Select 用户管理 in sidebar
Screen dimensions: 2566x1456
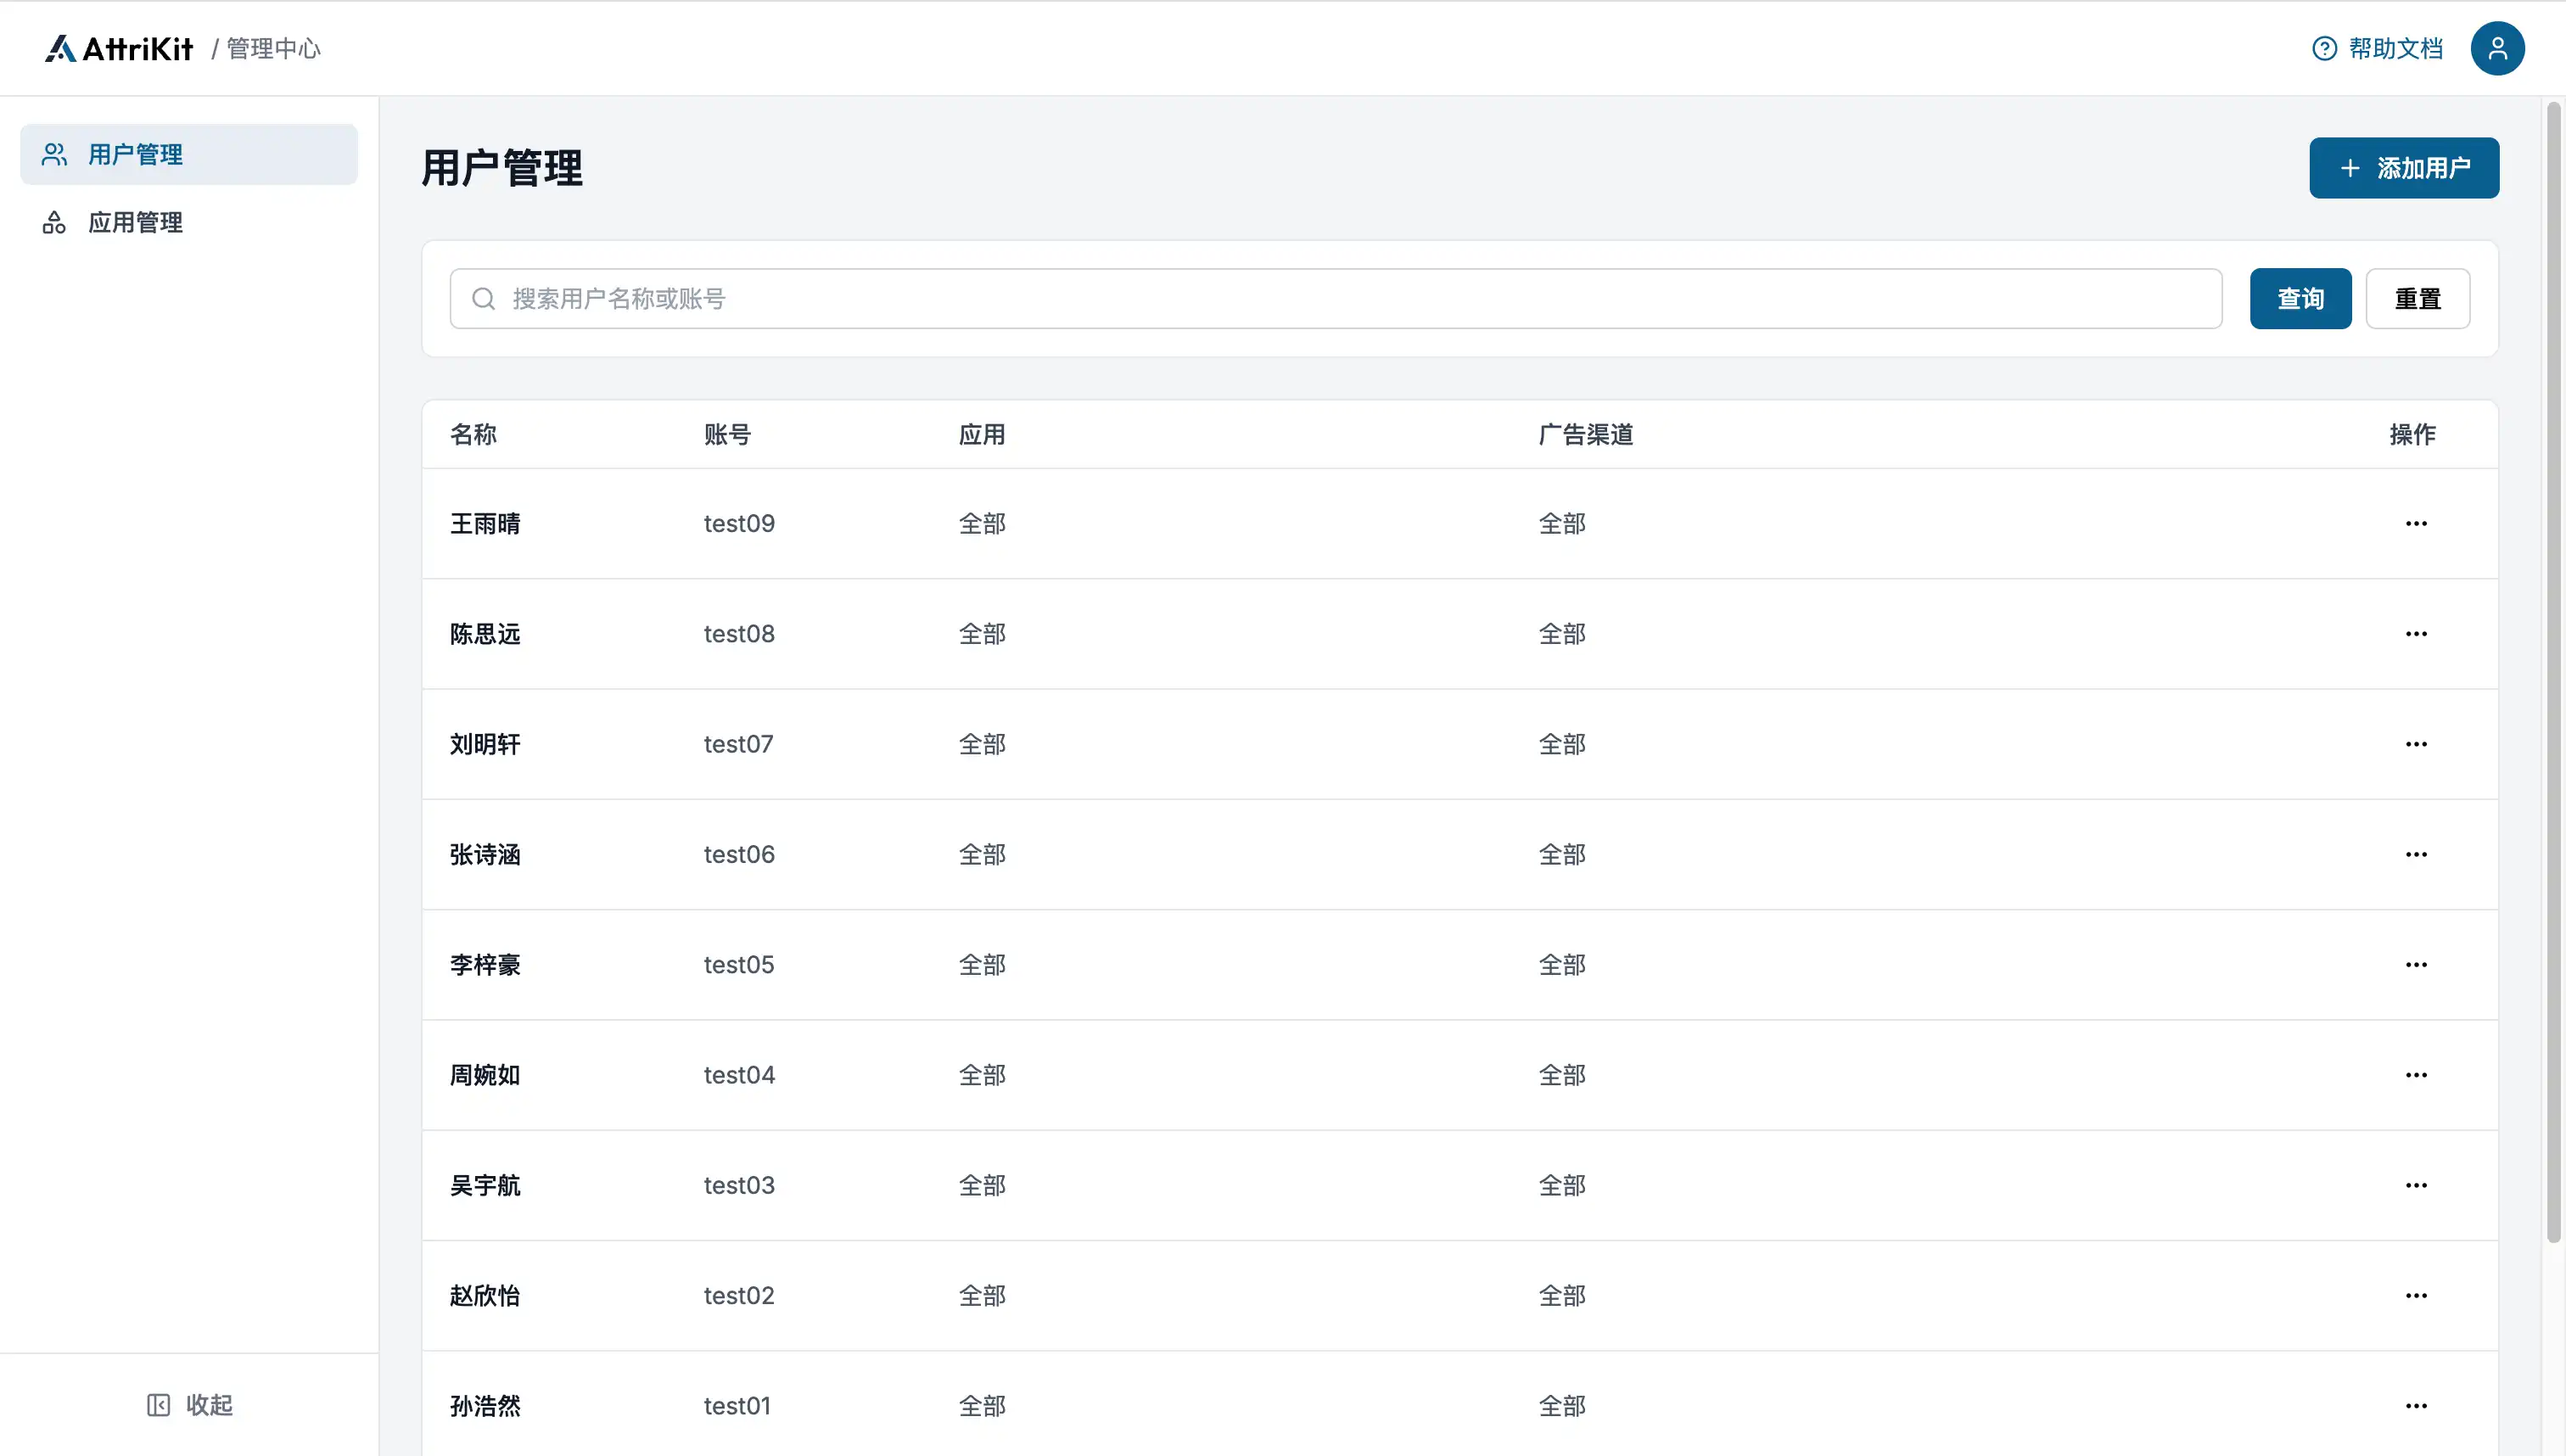click(135, 154)
